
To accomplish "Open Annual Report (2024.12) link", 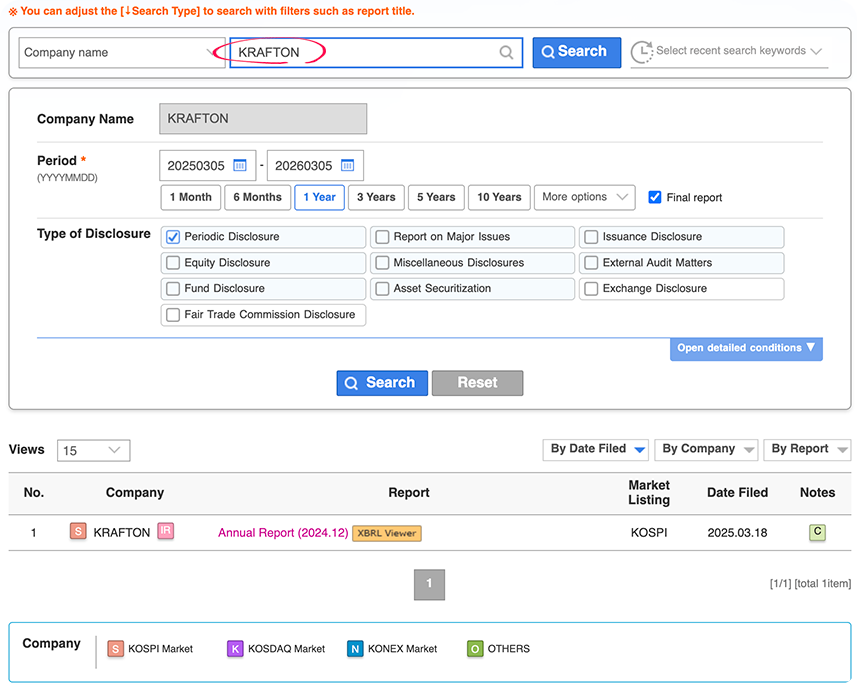I will (283, 532).
